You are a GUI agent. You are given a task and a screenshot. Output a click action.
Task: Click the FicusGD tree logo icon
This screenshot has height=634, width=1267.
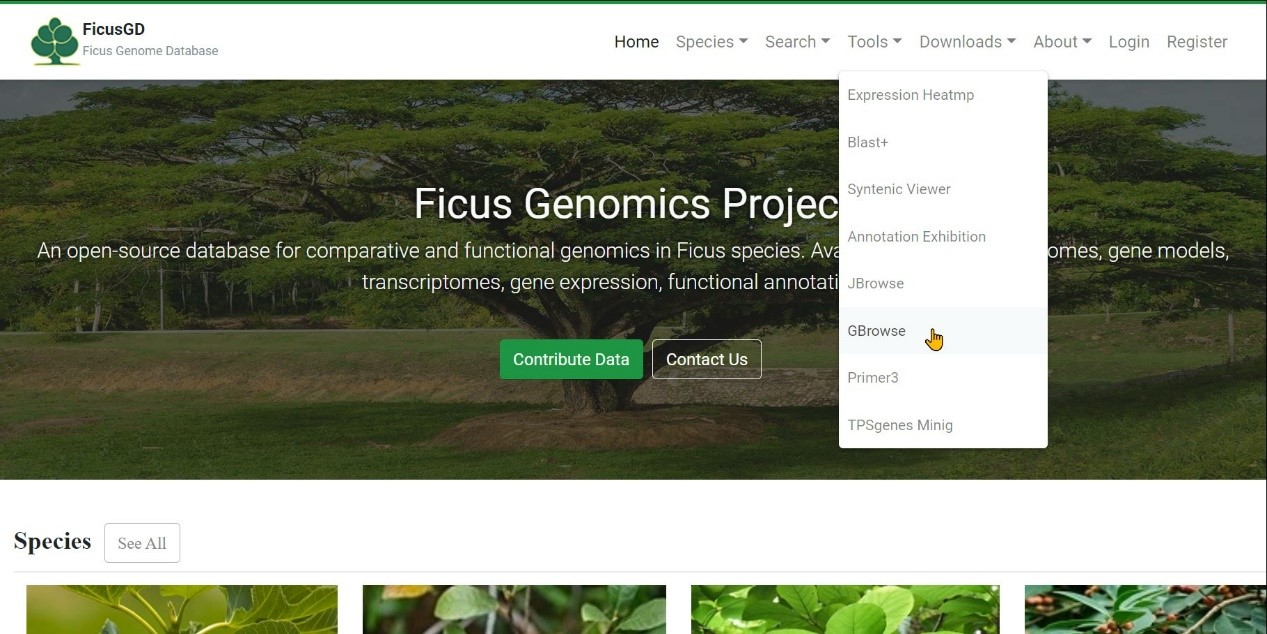(55, 41)
